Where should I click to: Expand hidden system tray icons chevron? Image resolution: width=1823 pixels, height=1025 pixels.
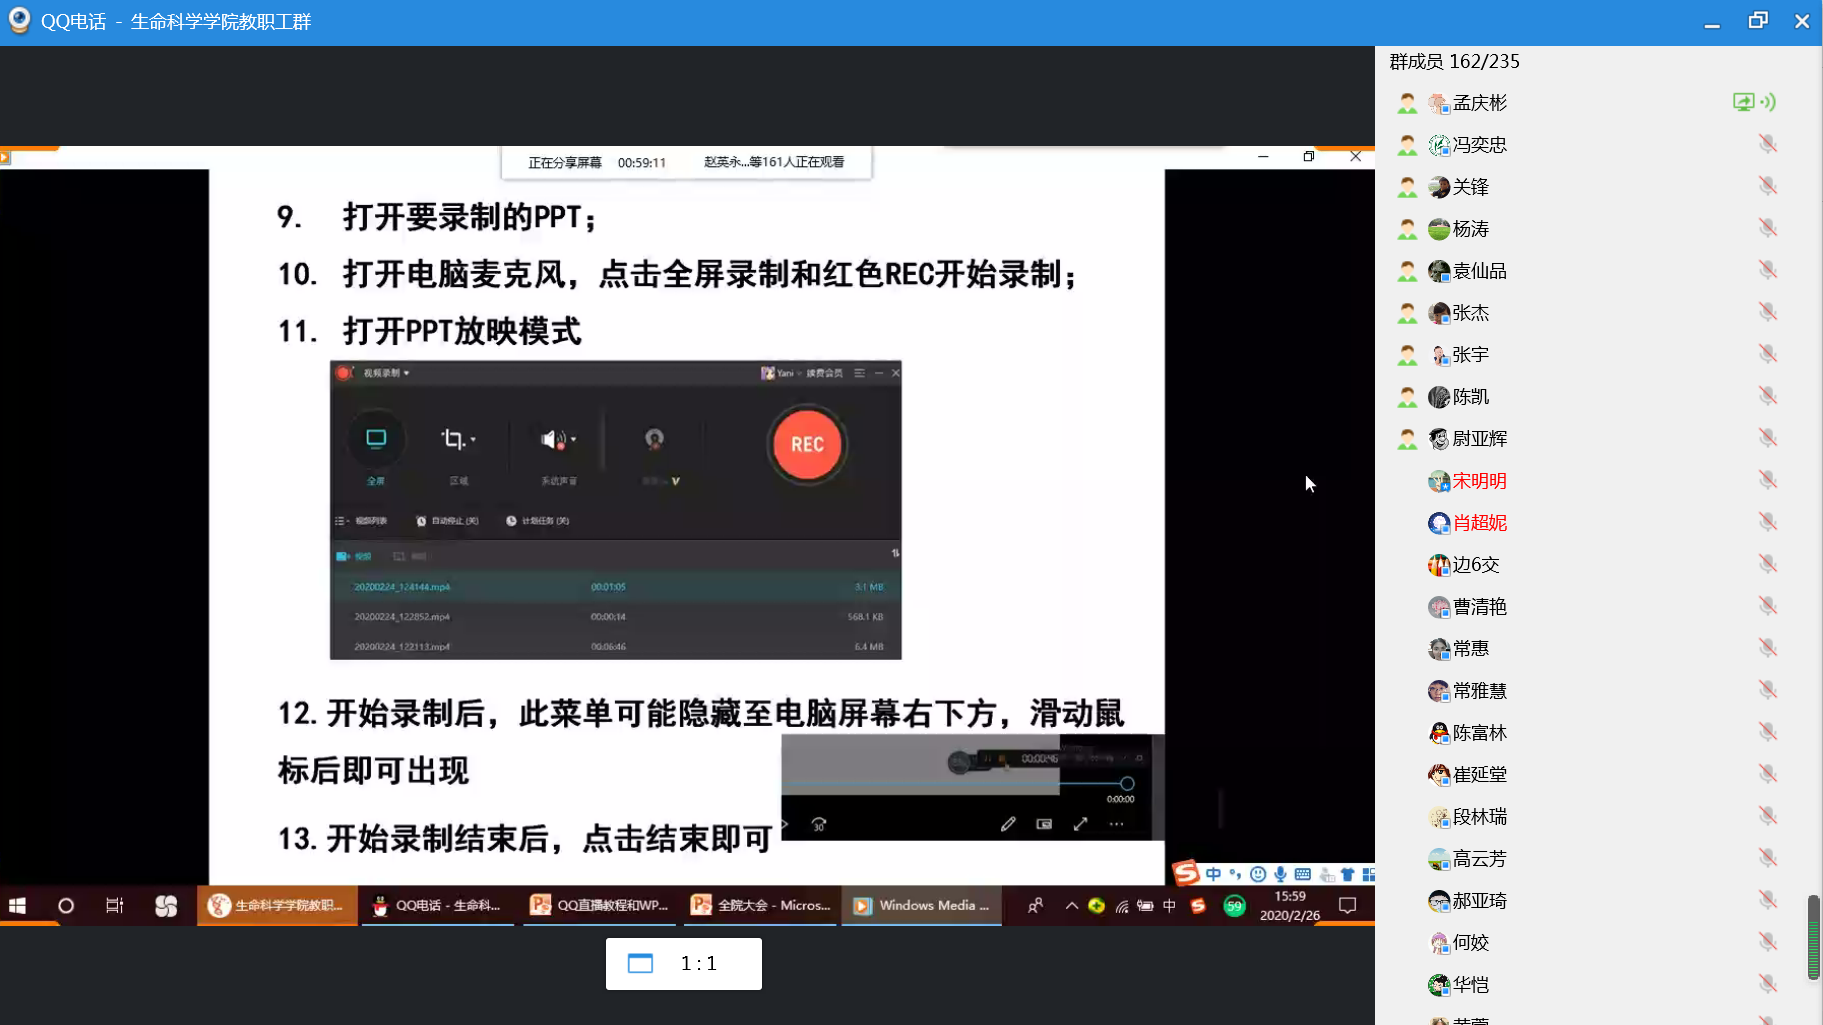(x=1071, y=905)
